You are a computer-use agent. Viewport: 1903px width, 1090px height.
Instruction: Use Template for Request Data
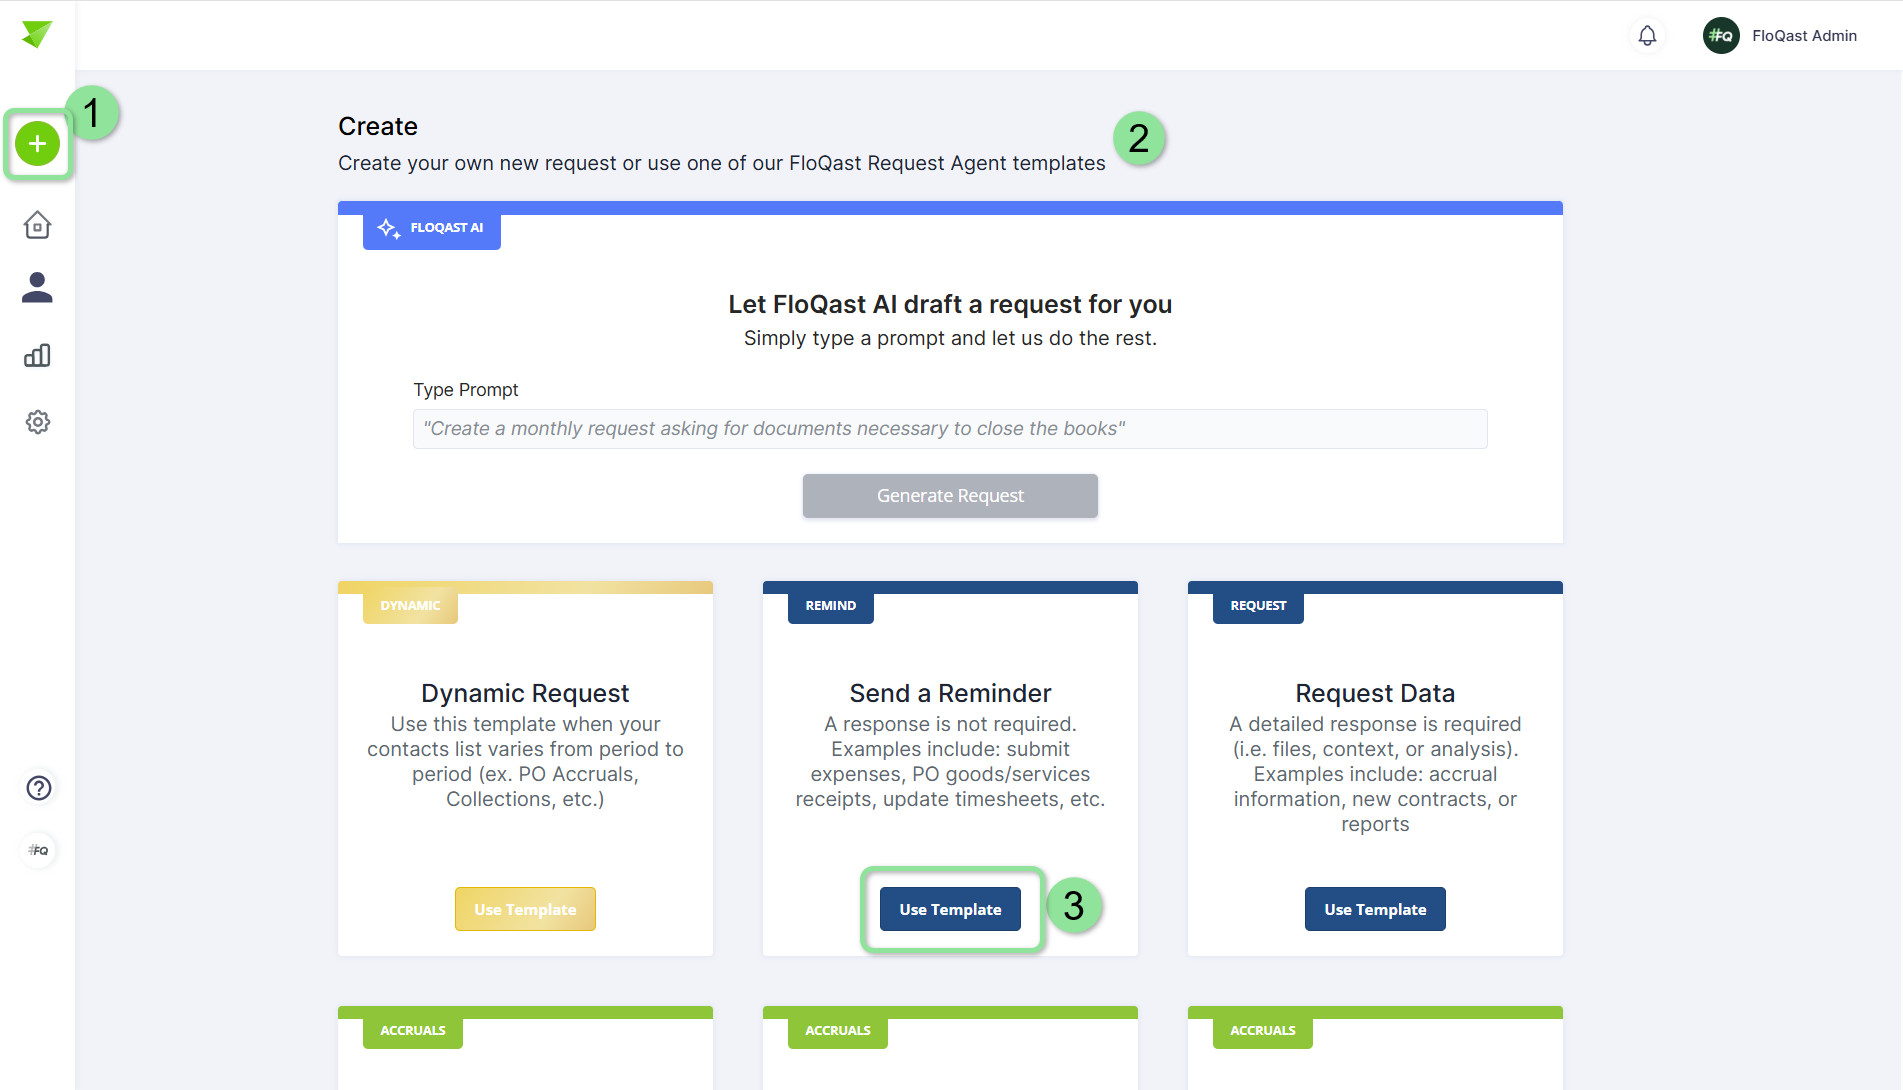[1375, 909]
